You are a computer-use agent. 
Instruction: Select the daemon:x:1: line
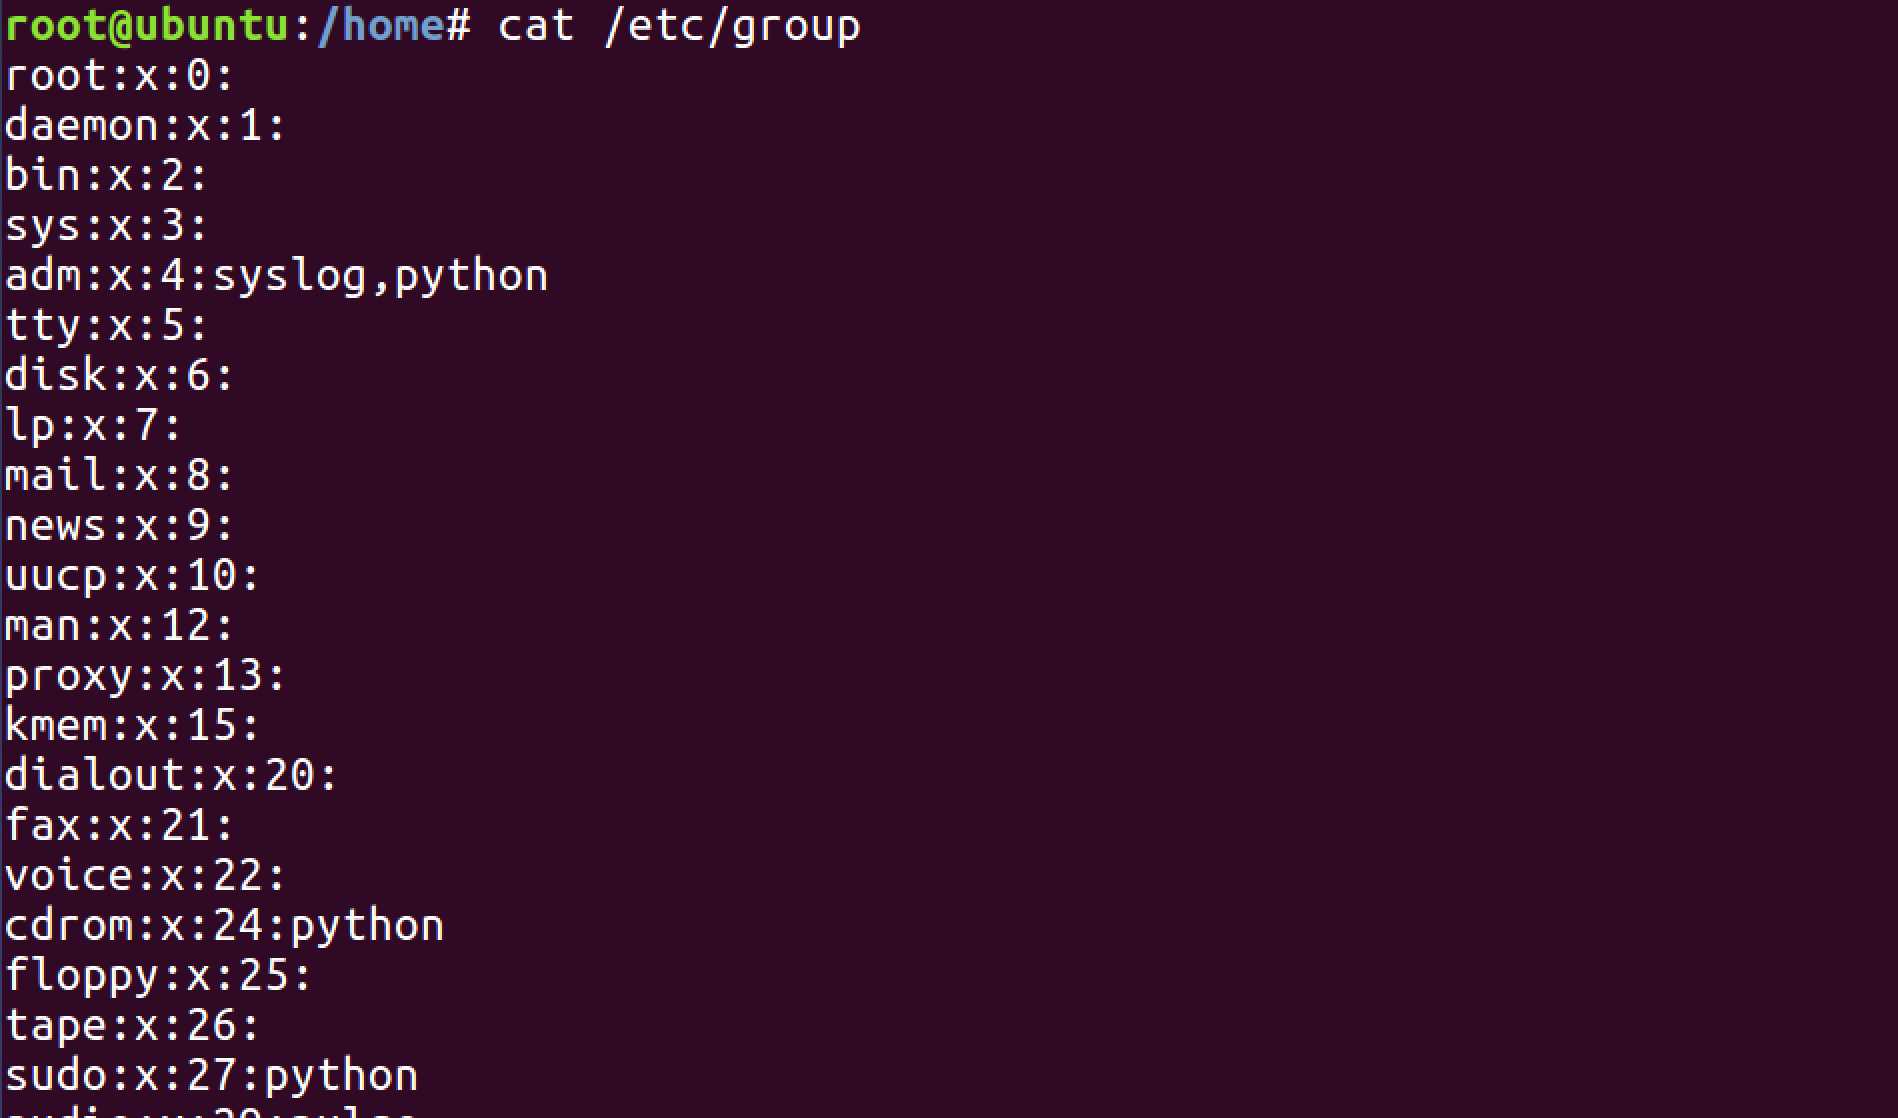145,126
